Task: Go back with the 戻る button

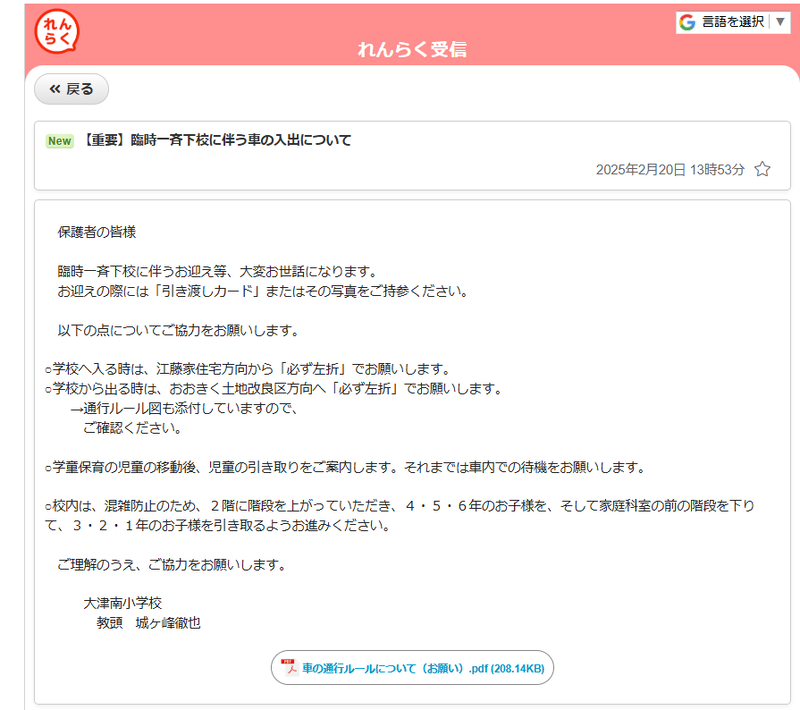Action: [x=71, y=89]
